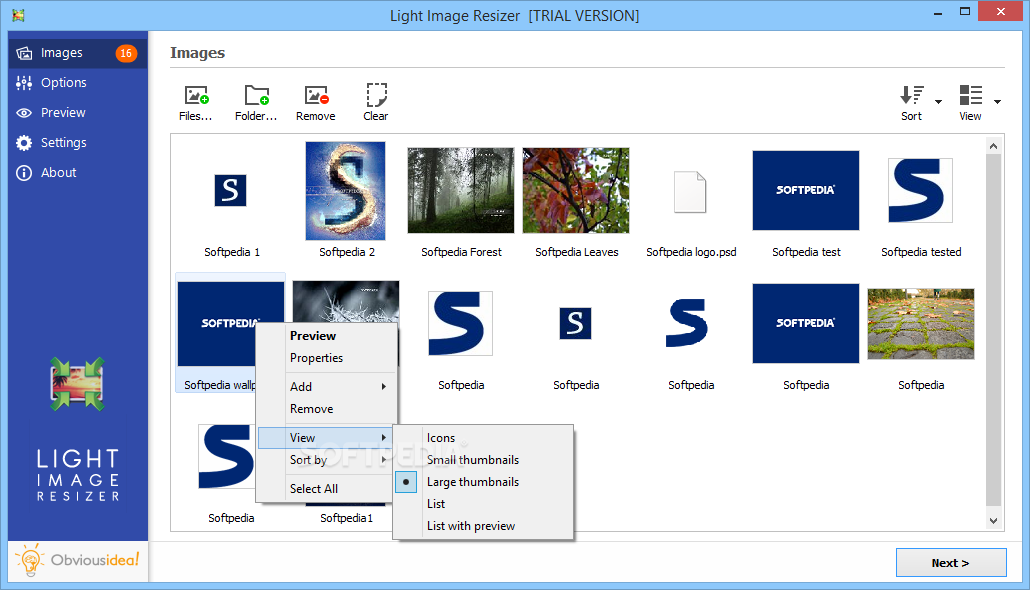
Task: Expand the Add submenu in context menu
Action: pyautogui.click(x=300, y=386)
